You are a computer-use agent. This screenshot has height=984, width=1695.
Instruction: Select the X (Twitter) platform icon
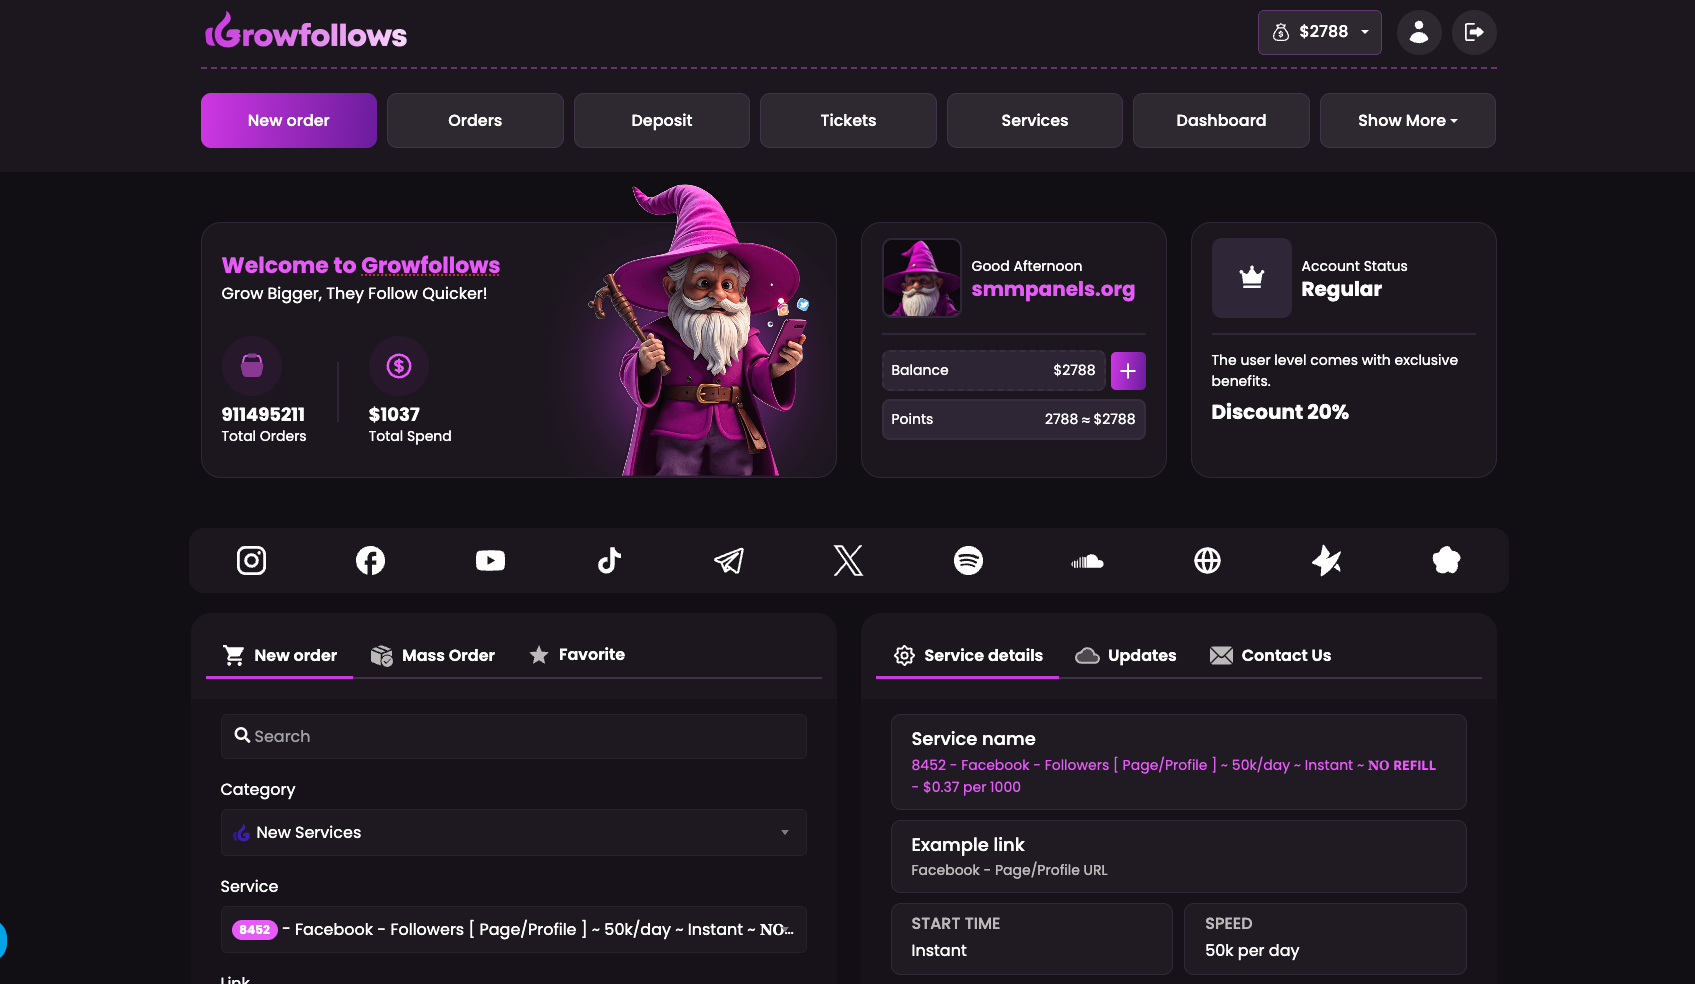(x=848, y=560)
